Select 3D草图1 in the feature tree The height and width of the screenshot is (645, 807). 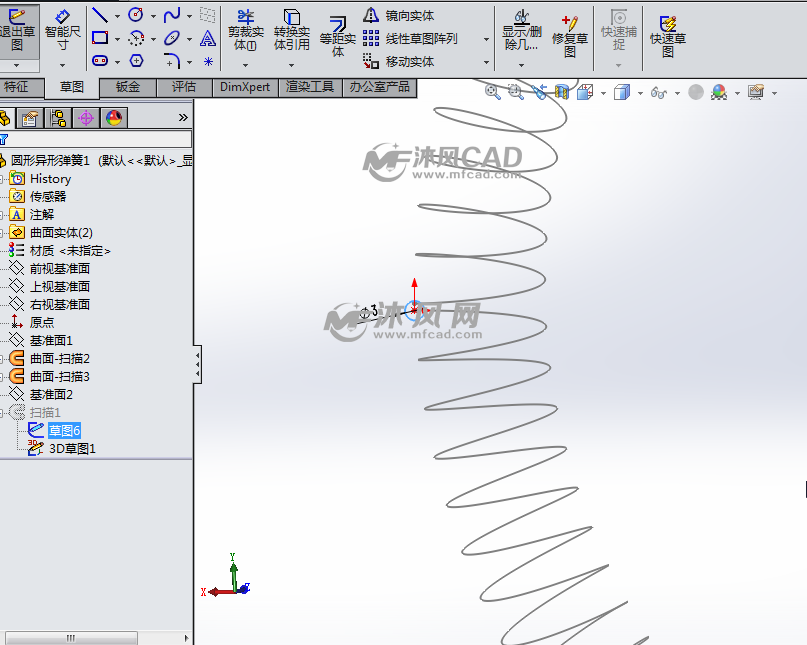coord(72,448)
